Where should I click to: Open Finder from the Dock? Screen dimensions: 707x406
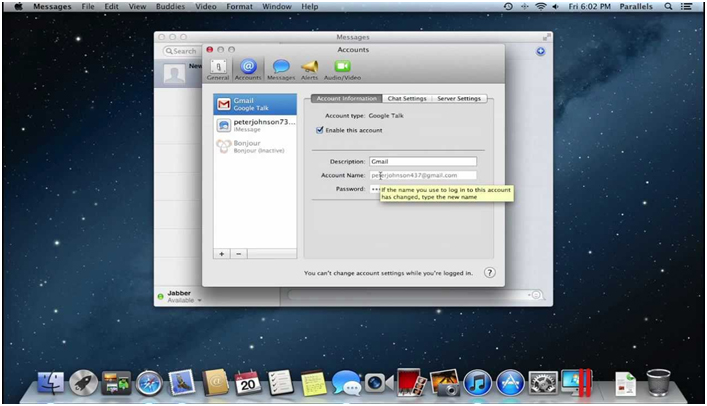click(50, 383)
